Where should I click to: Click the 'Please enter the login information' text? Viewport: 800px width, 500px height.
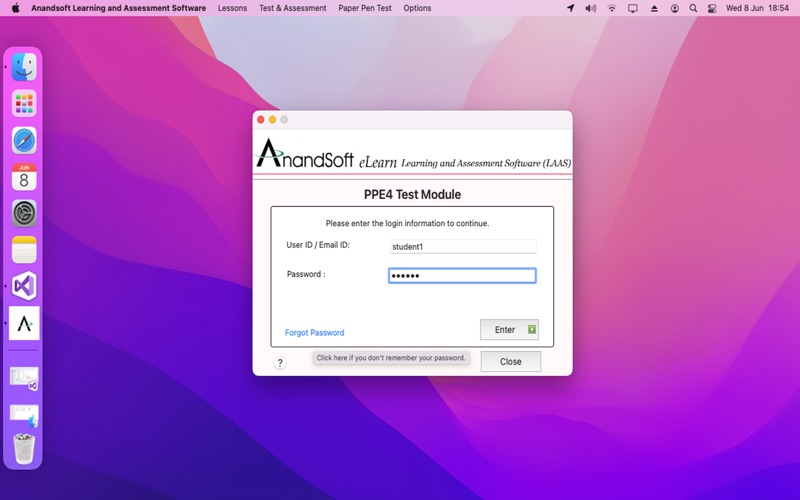[407, 223]
